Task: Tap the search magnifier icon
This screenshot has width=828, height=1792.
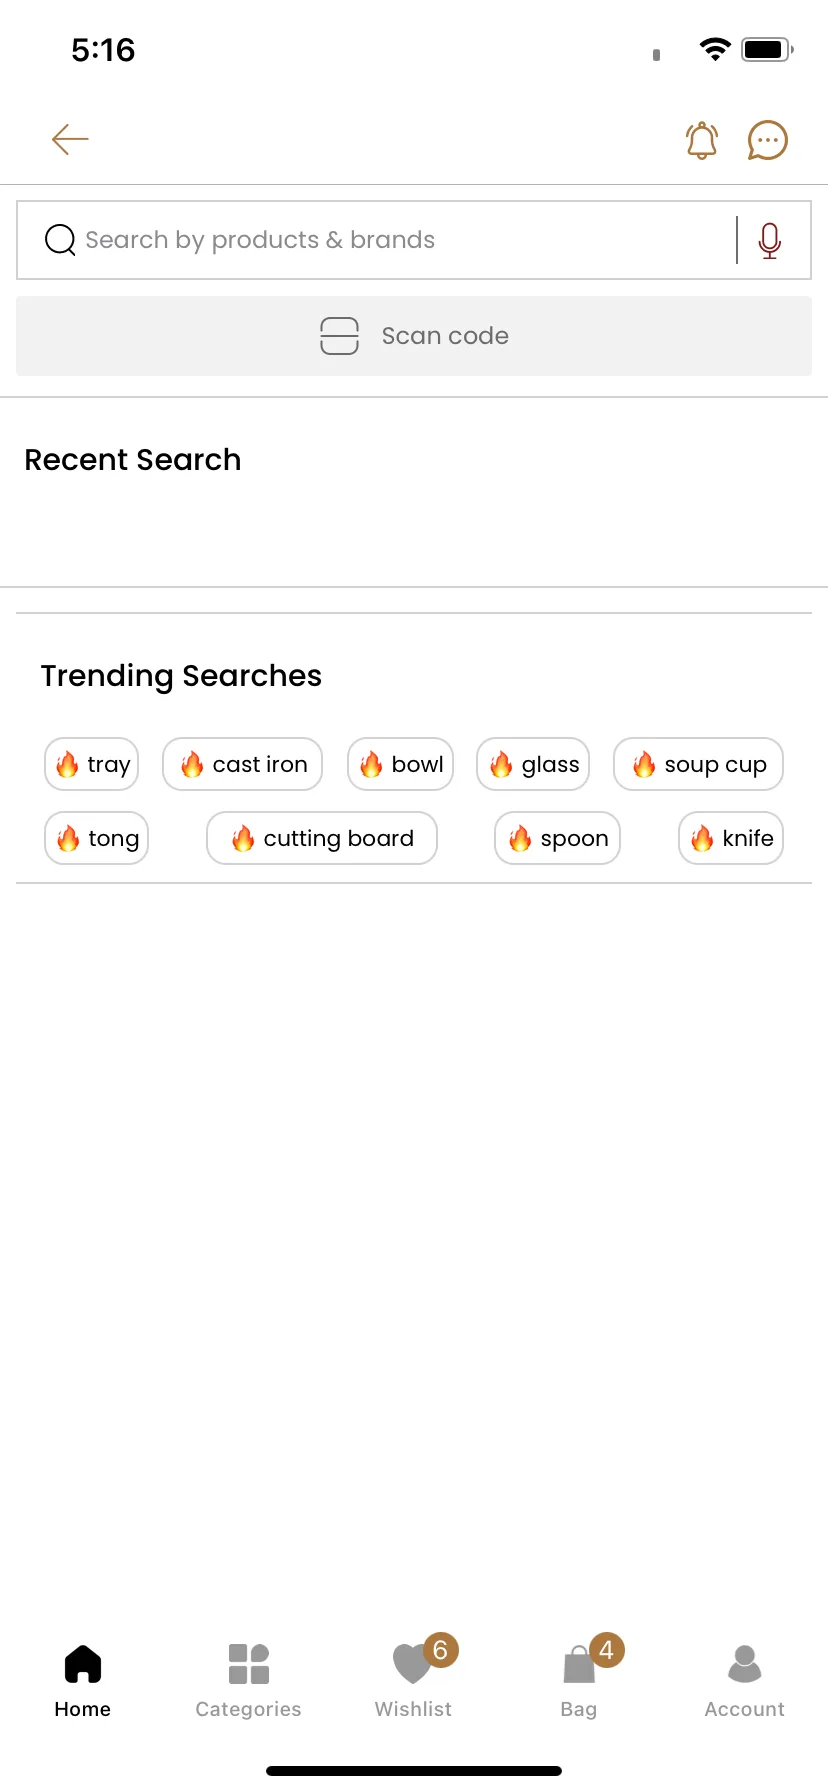Action: tap(60, 240)
